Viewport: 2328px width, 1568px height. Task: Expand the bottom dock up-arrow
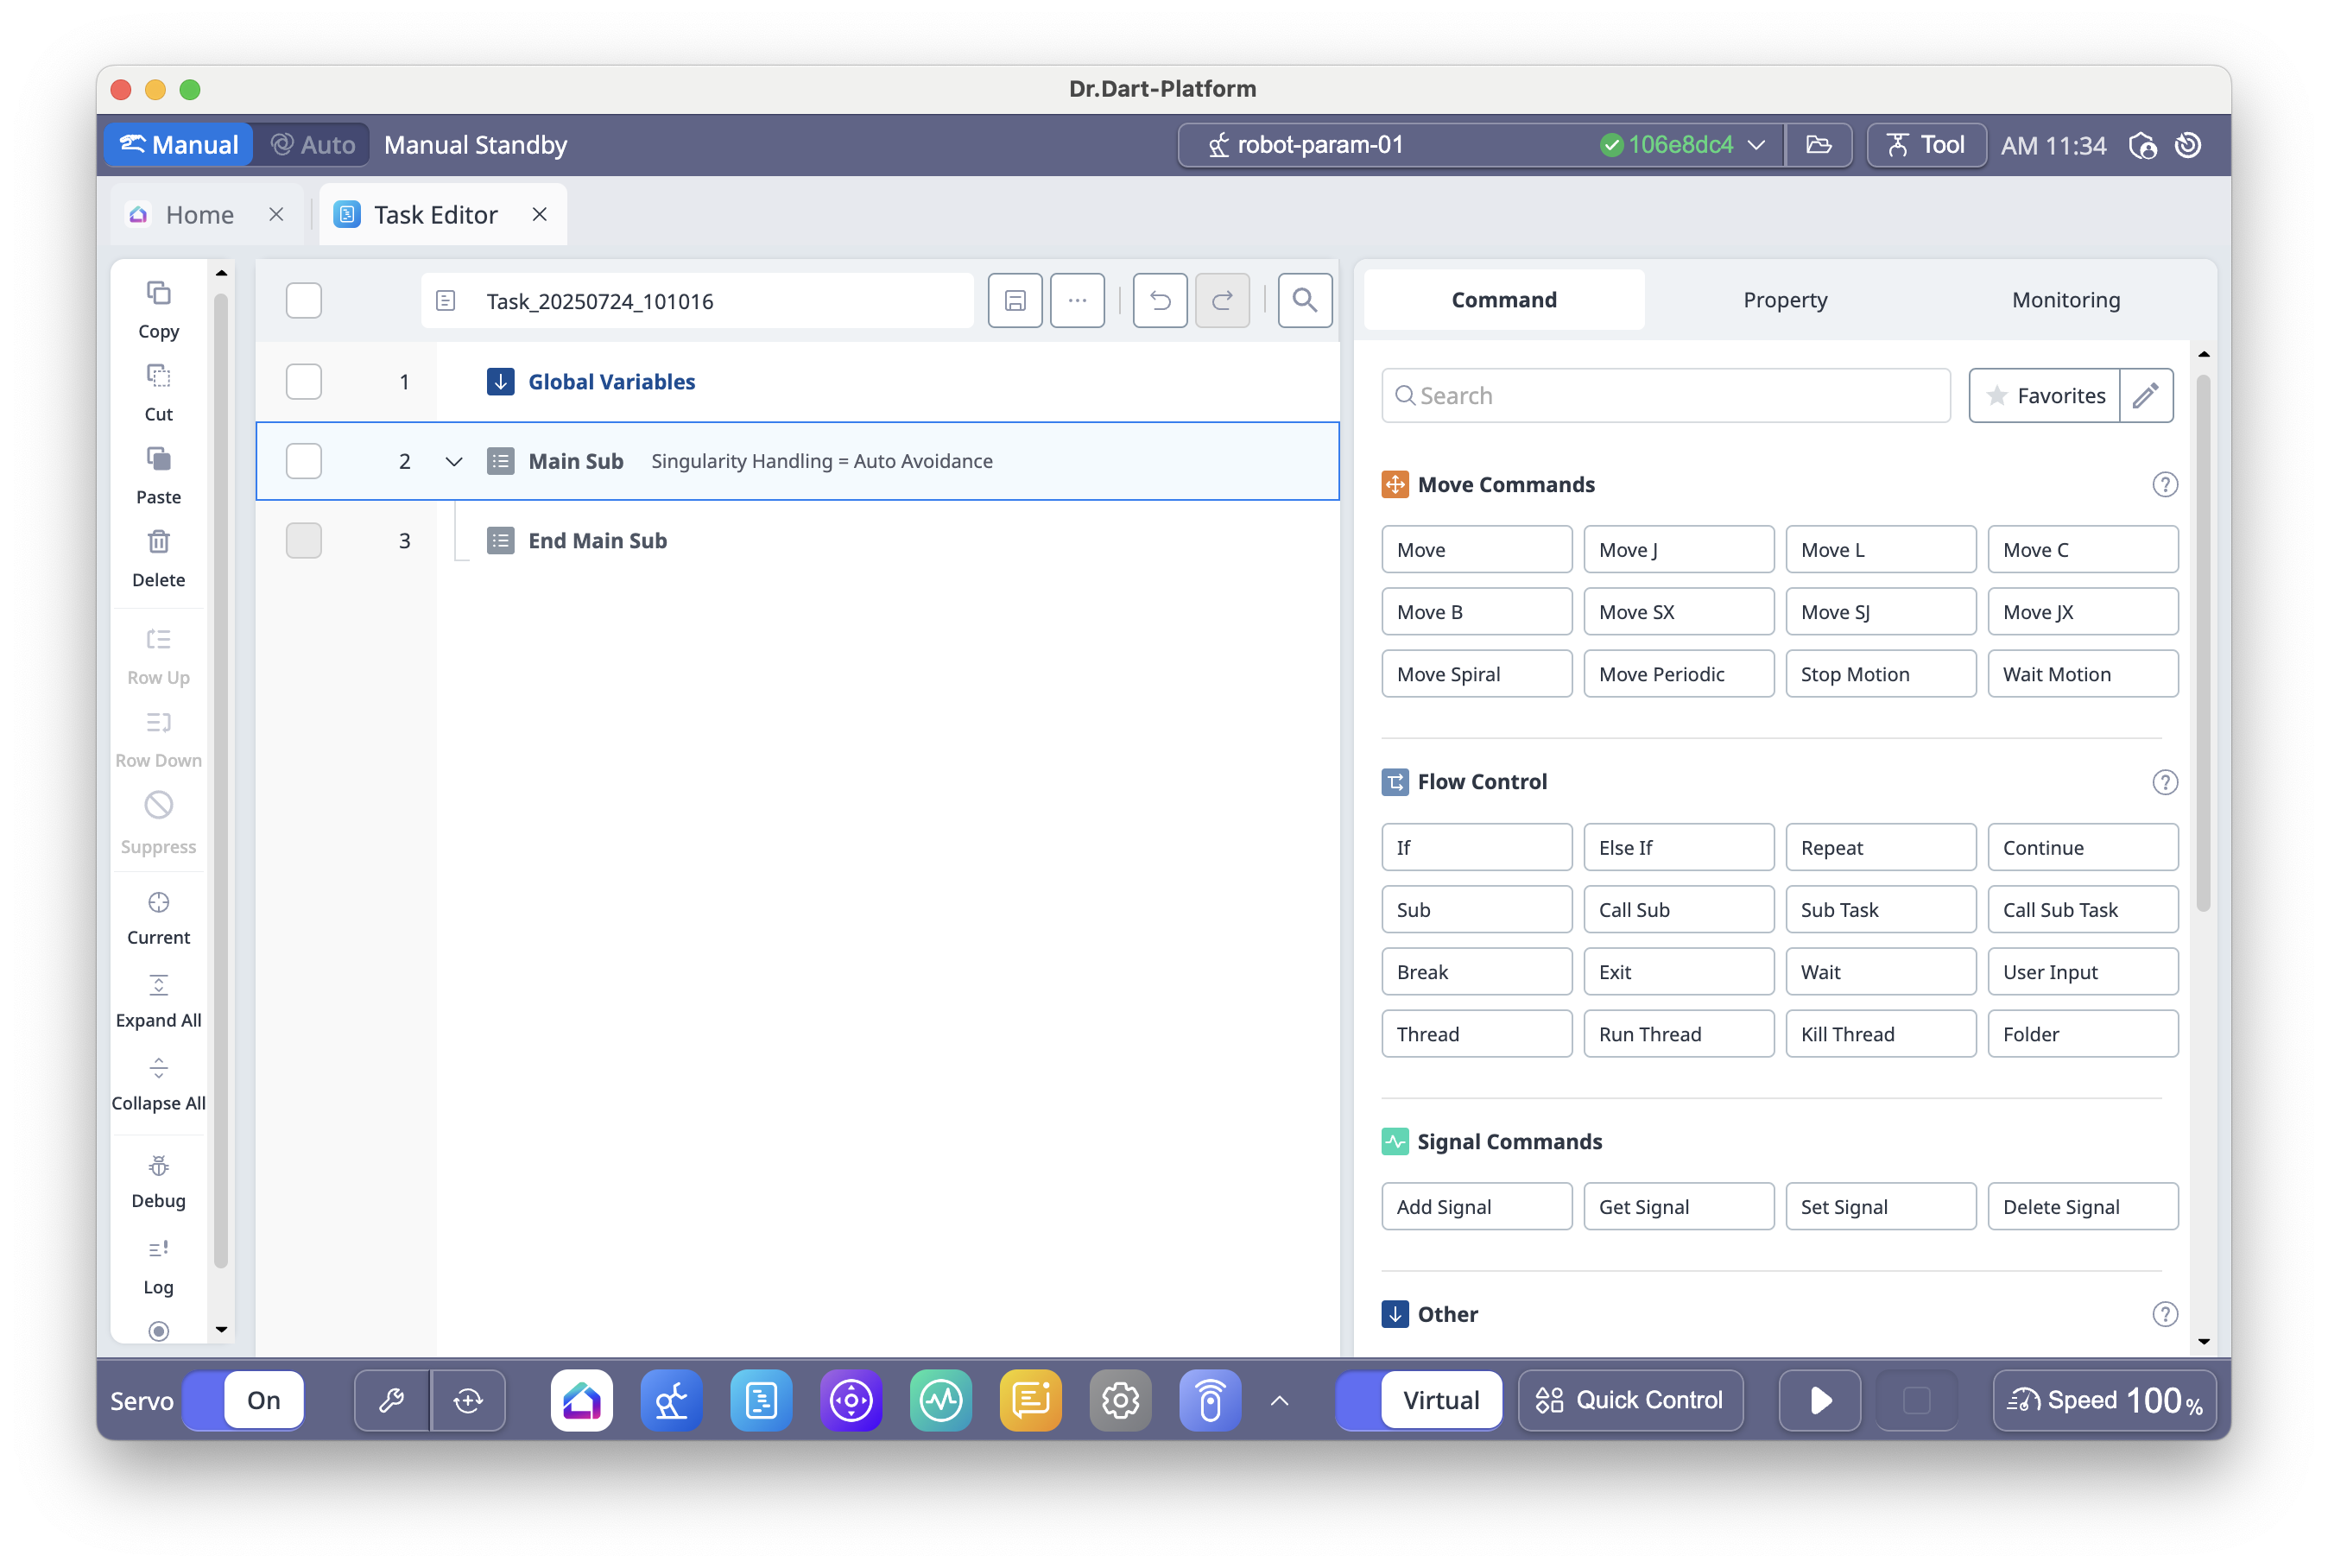1279,1401
